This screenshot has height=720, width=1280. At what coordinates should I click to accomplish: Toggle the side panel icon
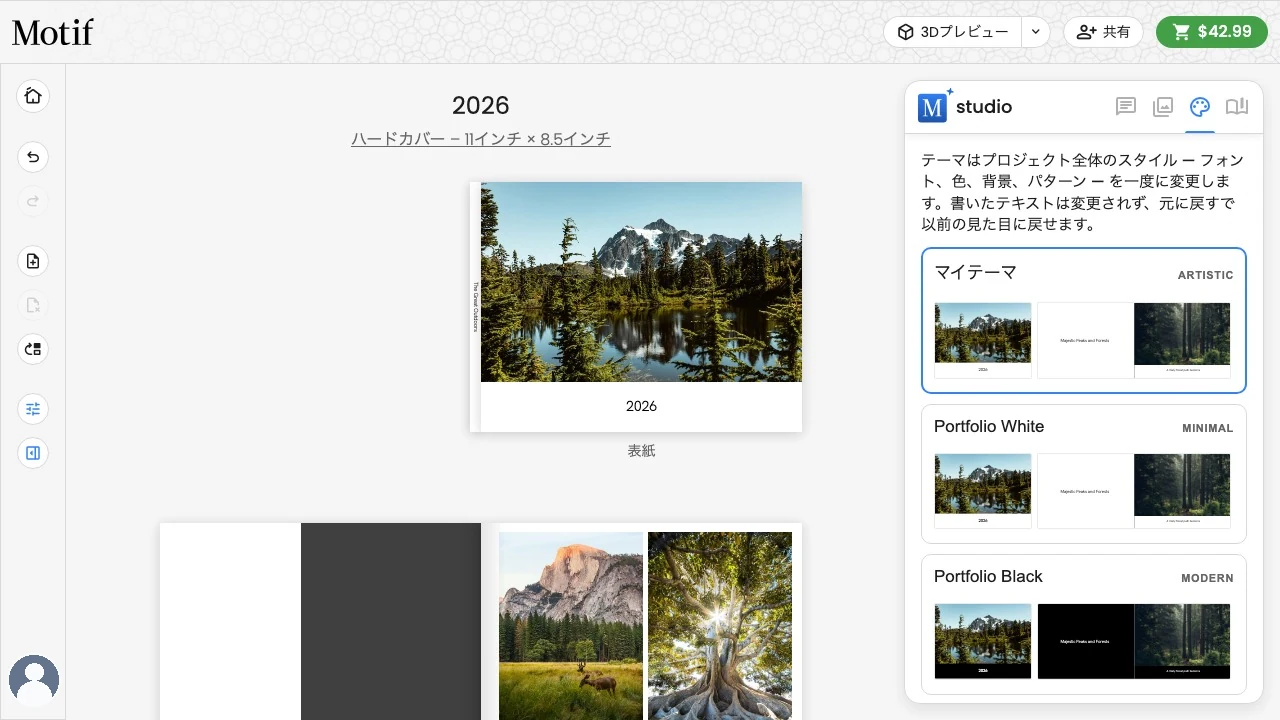point(33,453)
